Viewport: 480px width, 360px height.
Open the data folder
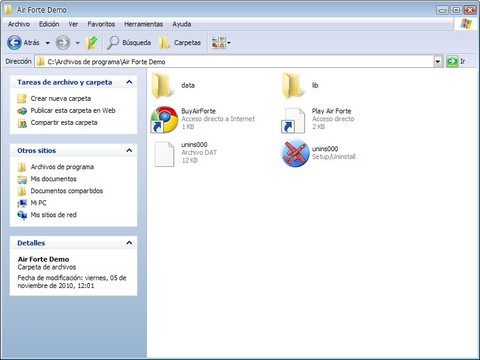pyautogui.click(x=163, y=85)
